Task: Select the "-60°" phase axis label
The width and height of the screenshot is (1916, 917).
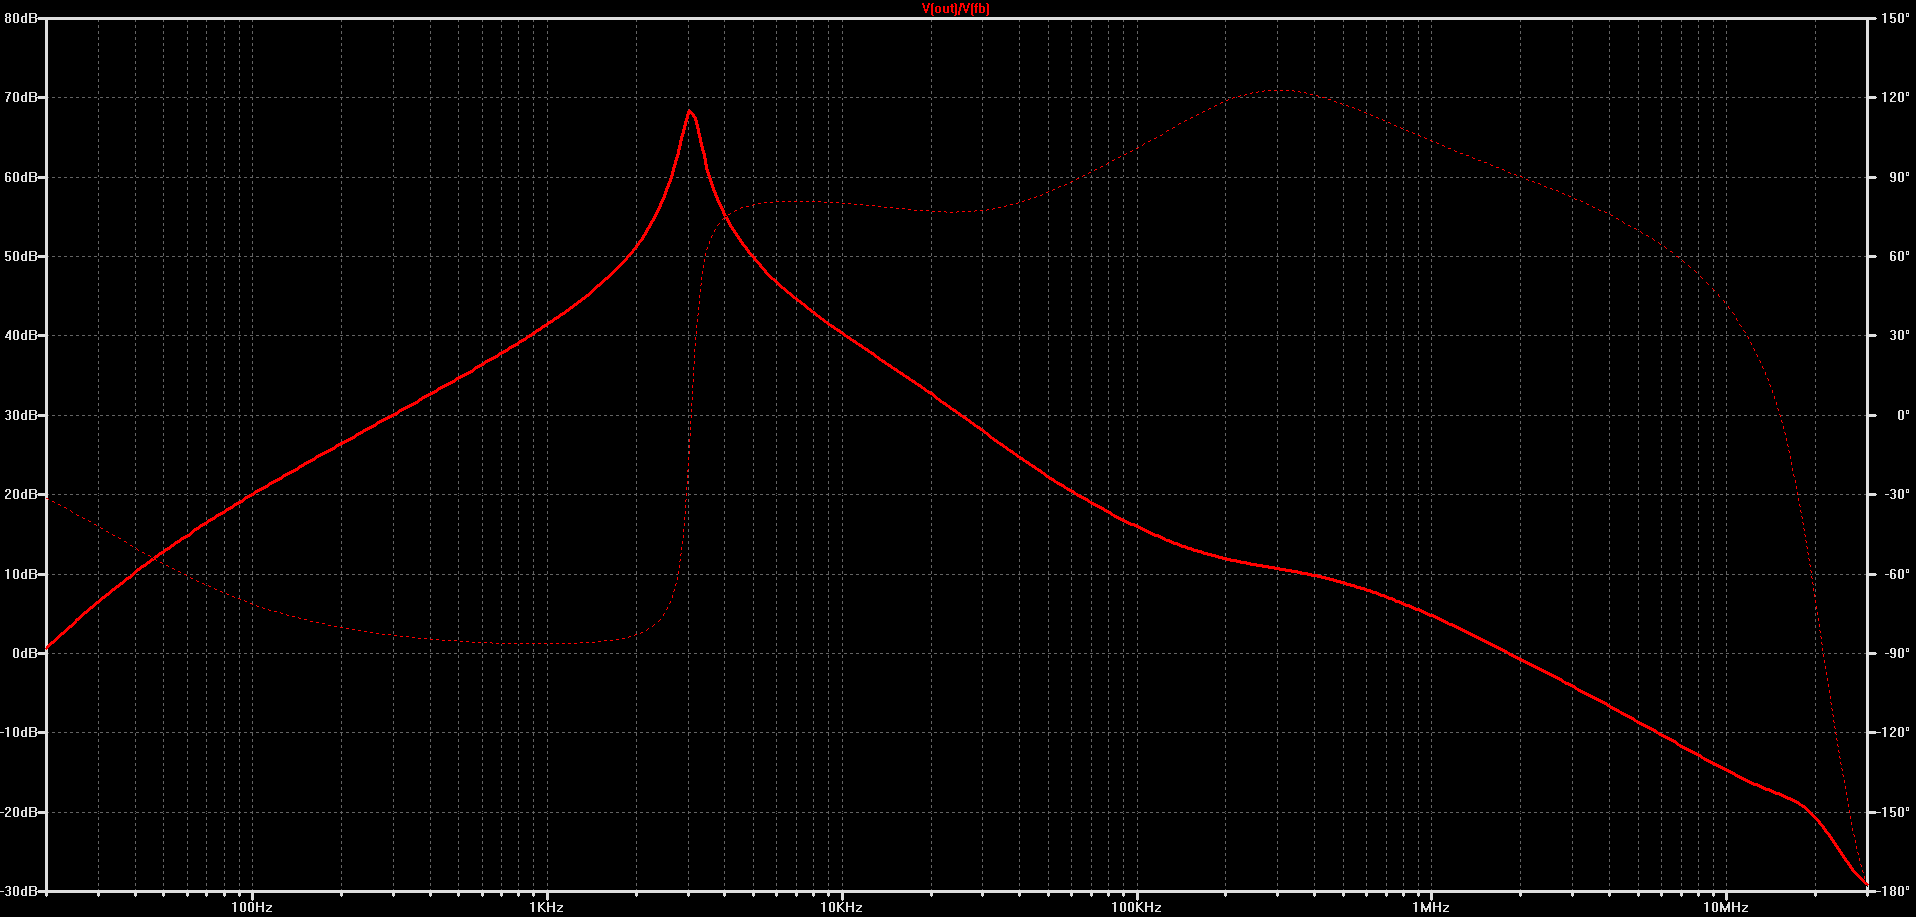Action: point(1897,574)
